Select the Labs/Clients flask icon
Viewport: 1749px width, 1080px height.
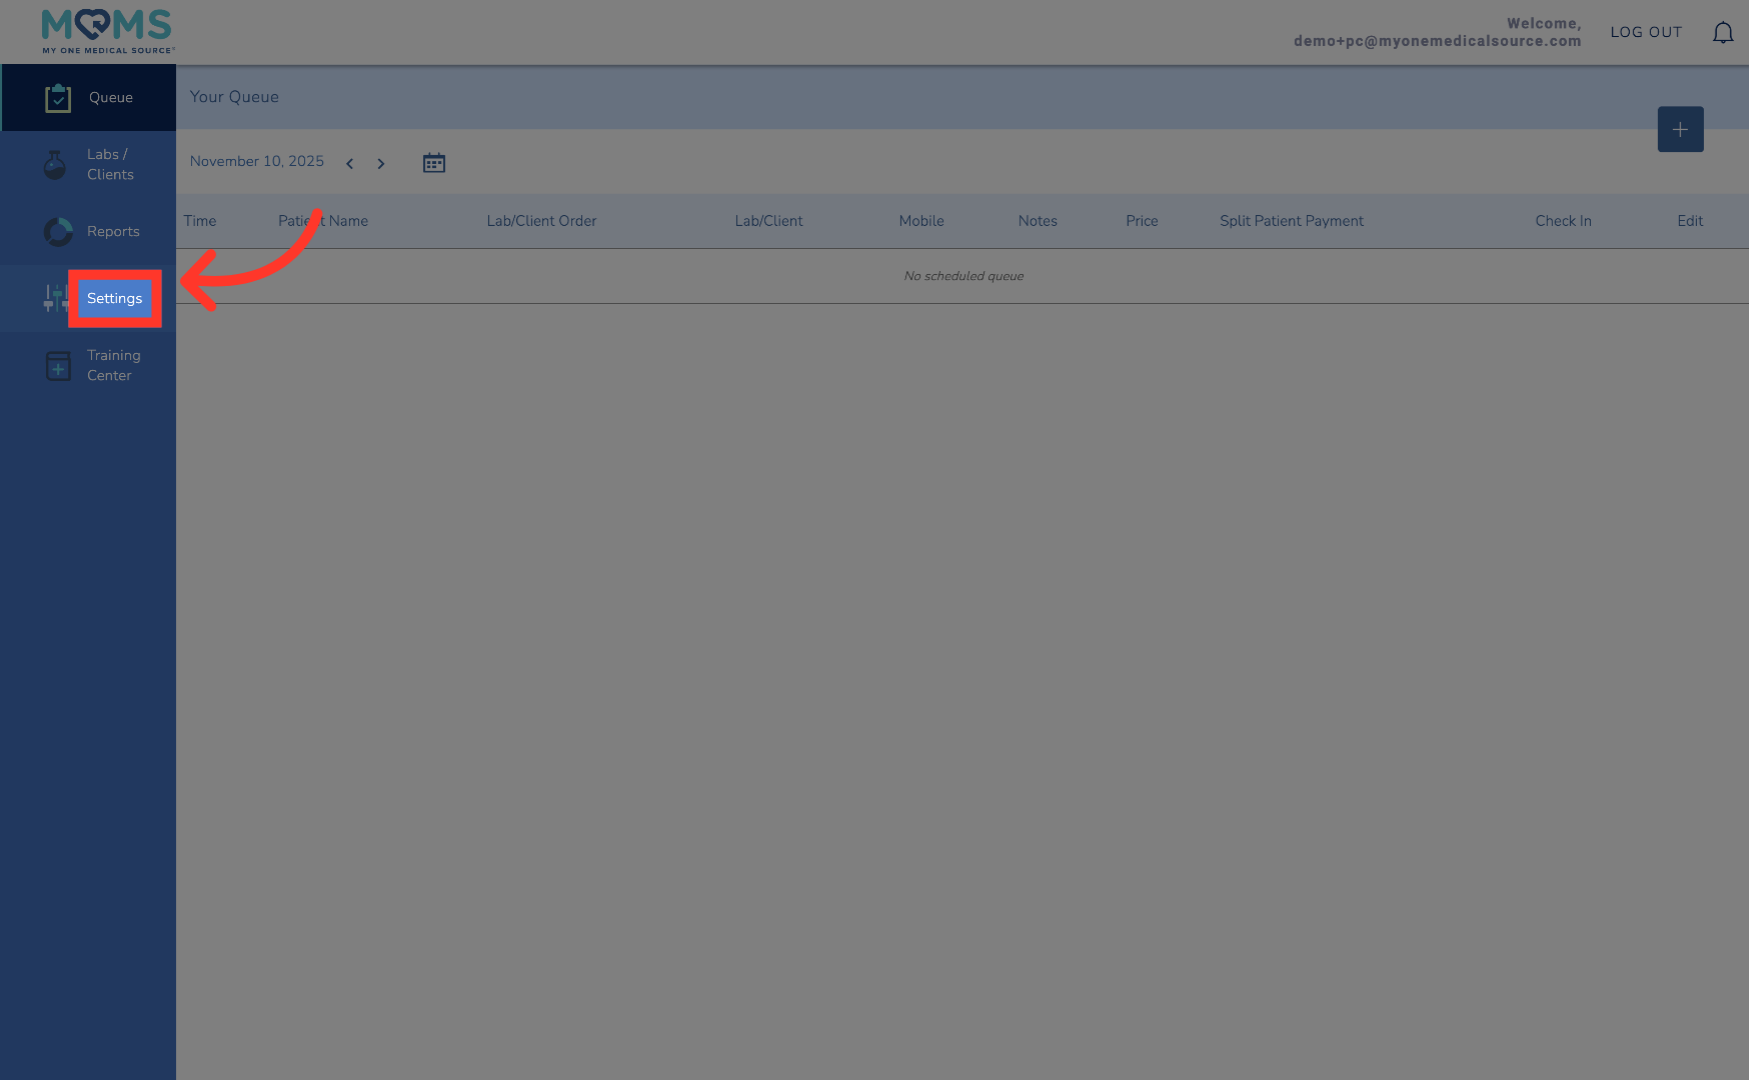click(x=55, y=164)
